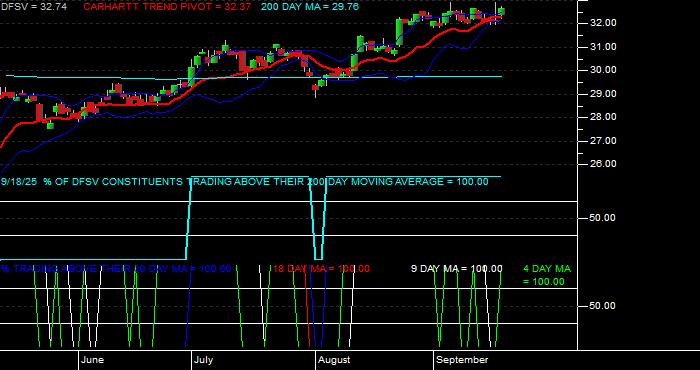Screen dimensions: 700x370
Task: Click the CARHARTT TREND PIVOT = 32.37 label
Action: point(167,7)
